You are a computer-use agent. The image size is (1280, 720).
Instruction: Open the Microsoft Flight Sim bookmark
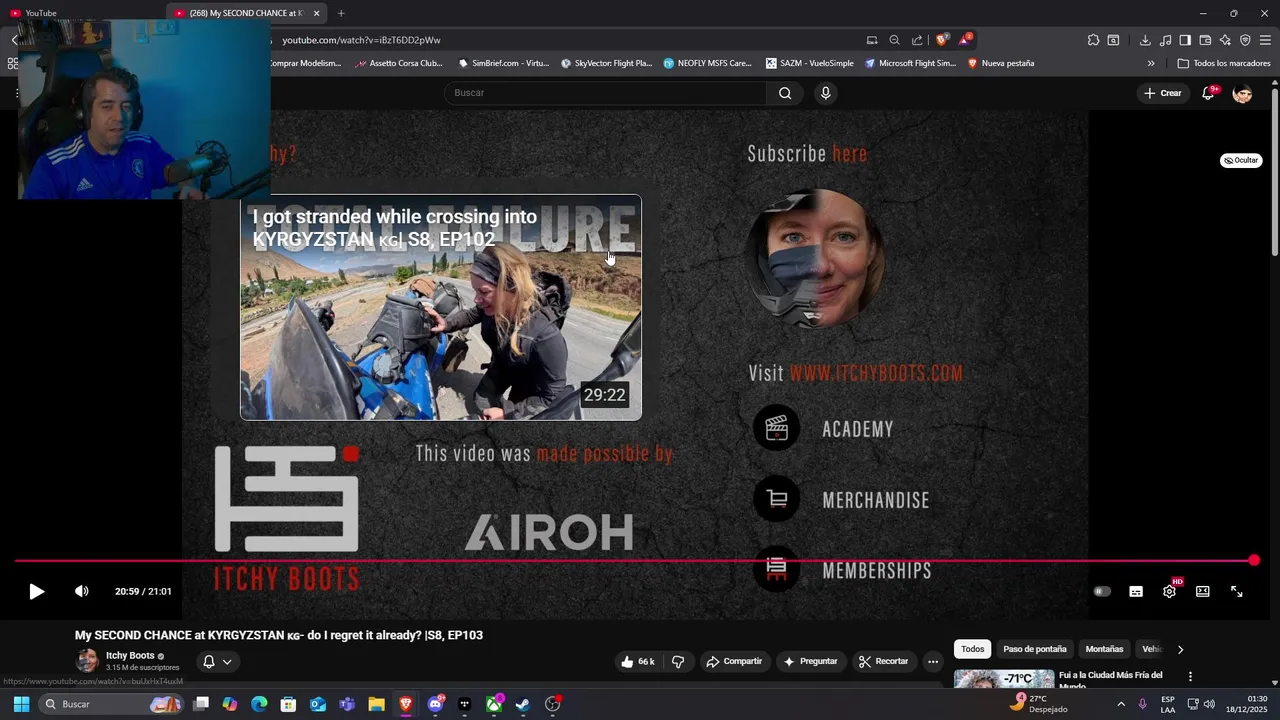click(x=911, y=63)
